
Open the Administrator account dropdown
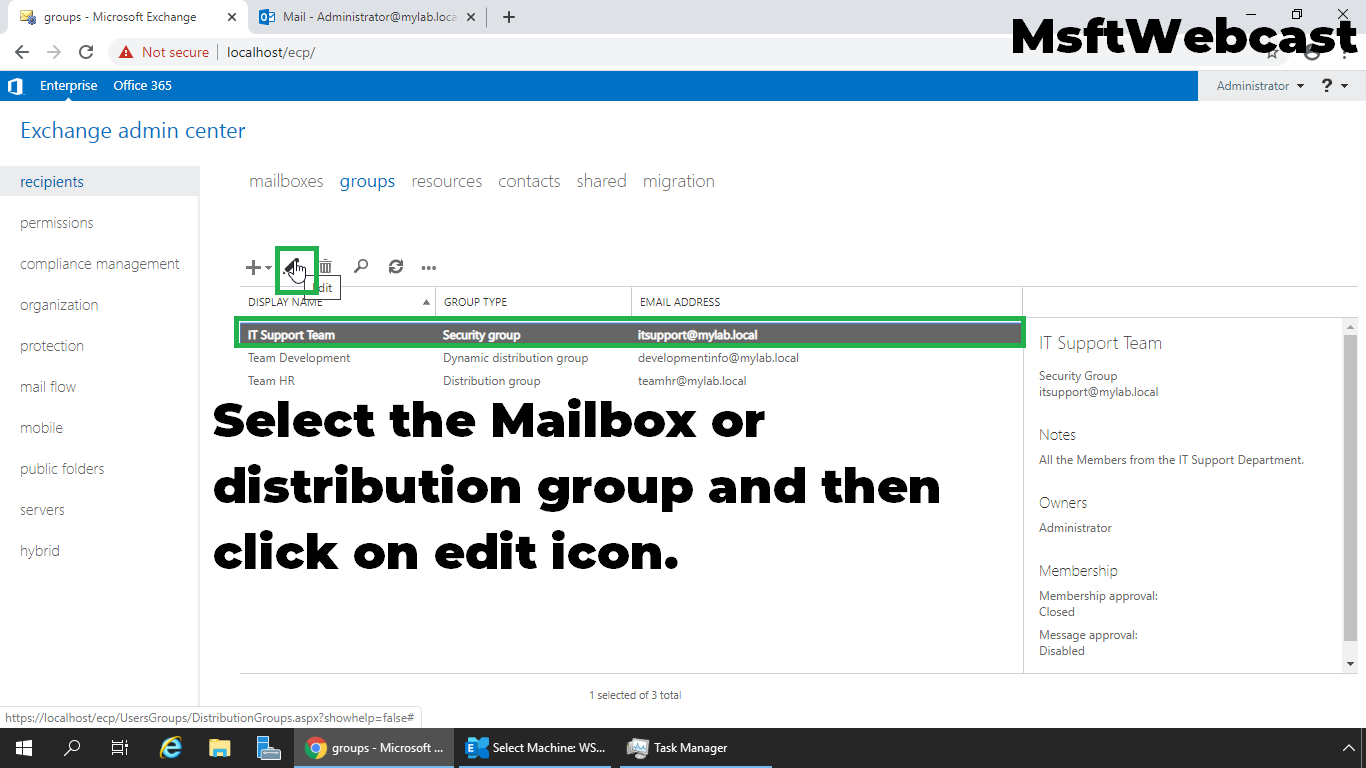1256,85
